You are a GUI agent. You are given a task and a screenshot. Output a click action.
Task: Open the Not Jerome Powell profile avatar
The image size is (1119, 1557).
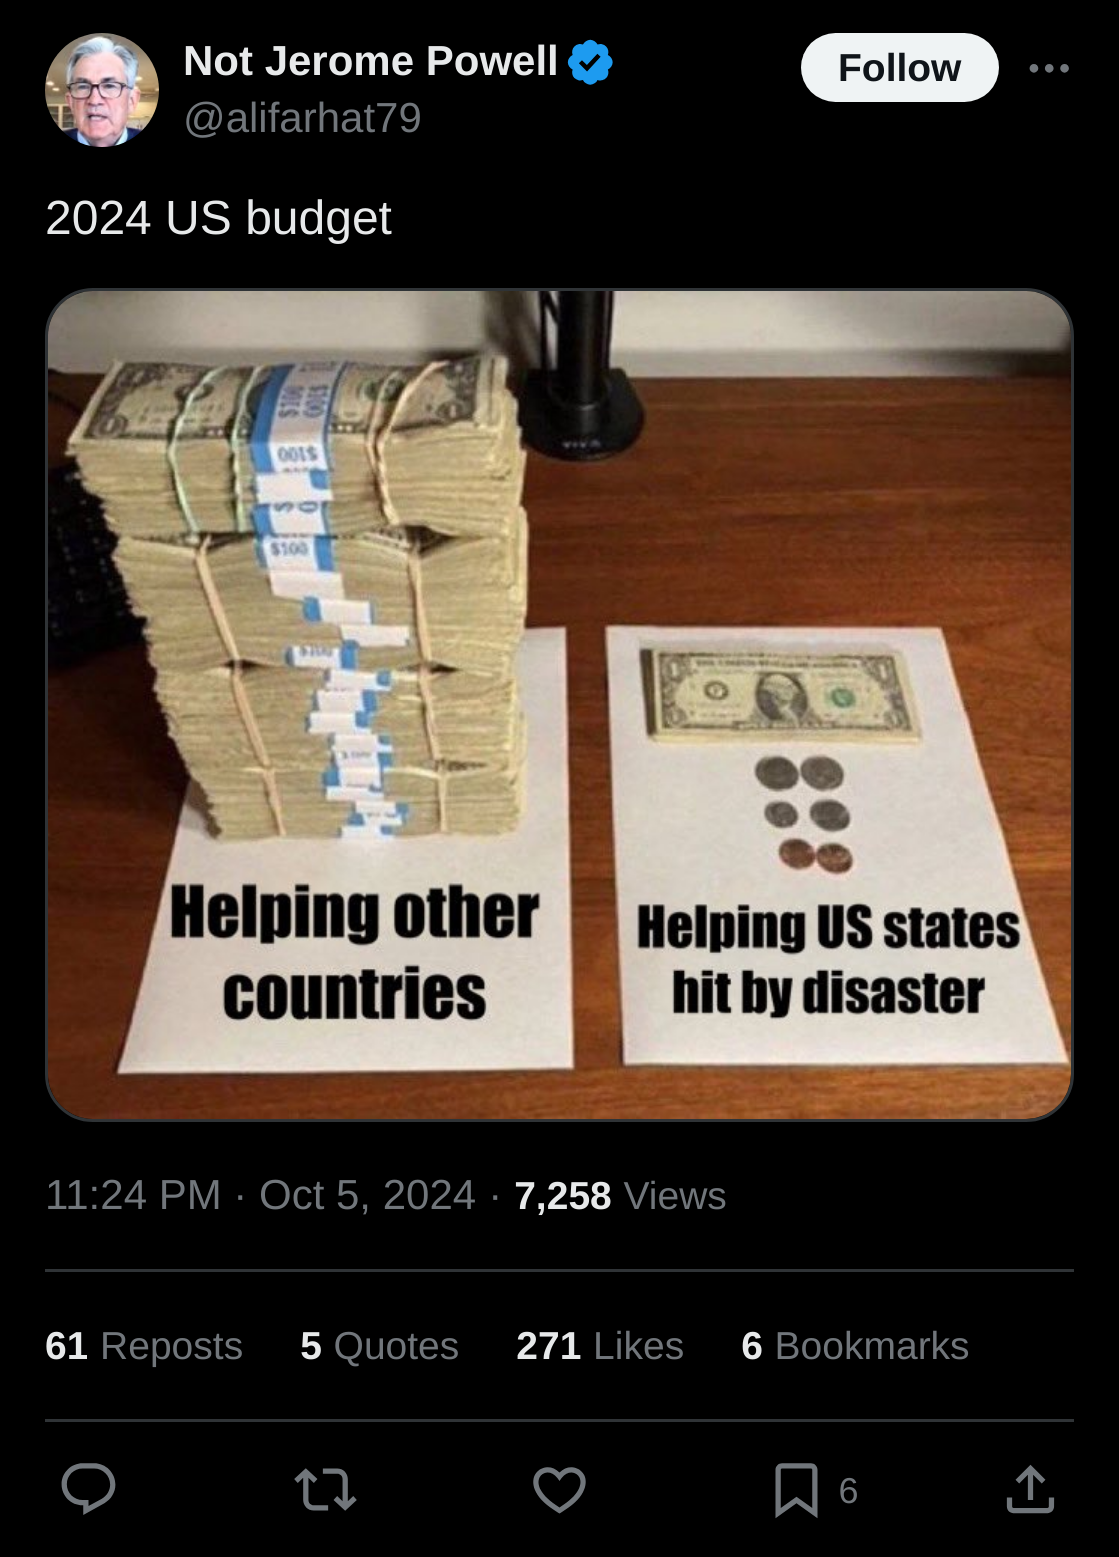(x=102, y=90)
